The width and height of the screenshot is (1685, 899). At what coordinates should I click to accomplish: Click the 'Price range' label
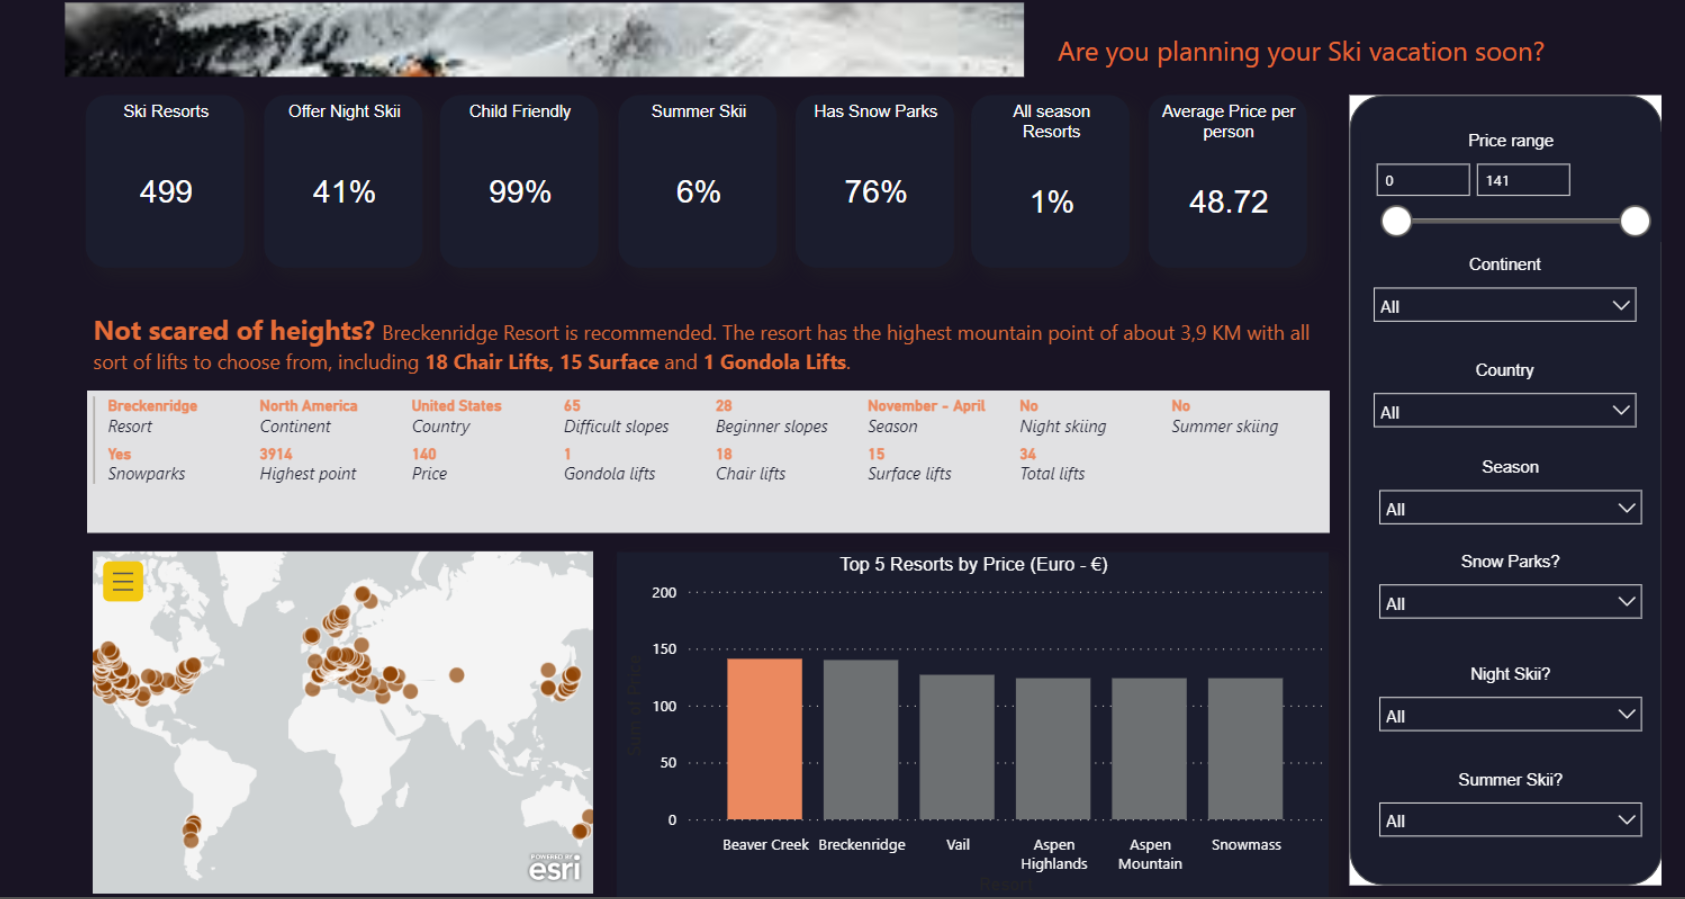pos(1510,140)
